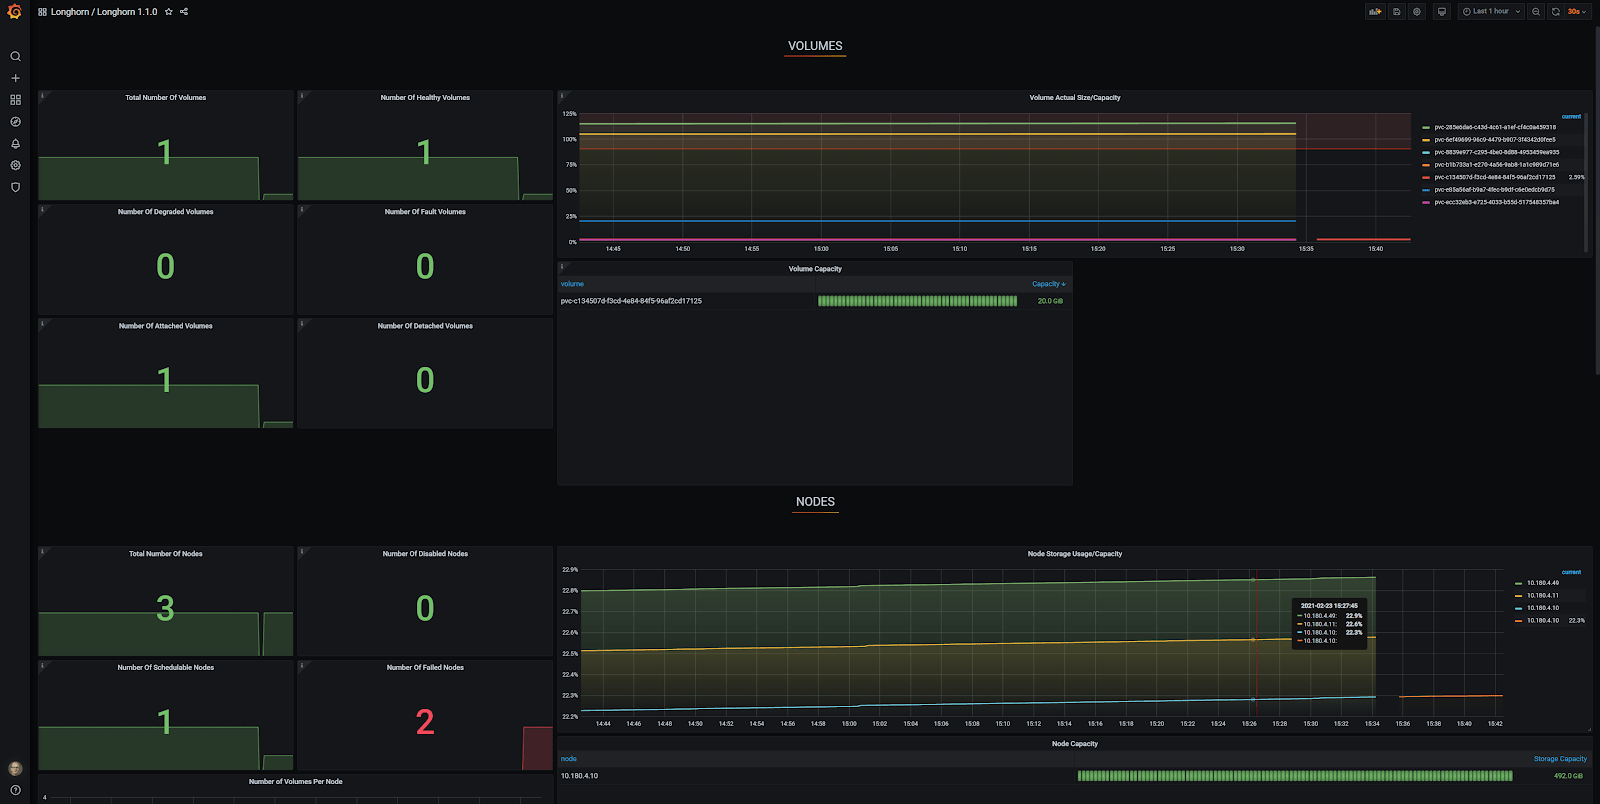The width and height of the screenshot is (1600, 804).
Task: Collapse the NODES row
Action: click(x=815, y=502)
